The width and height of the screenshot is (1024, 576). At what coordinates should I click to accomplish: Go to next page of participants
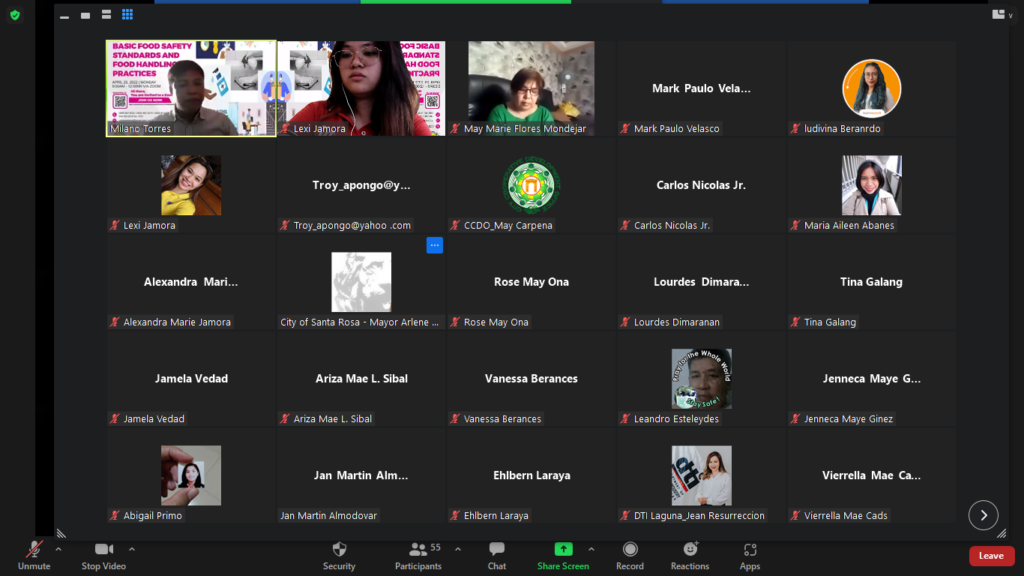point(983,515)
